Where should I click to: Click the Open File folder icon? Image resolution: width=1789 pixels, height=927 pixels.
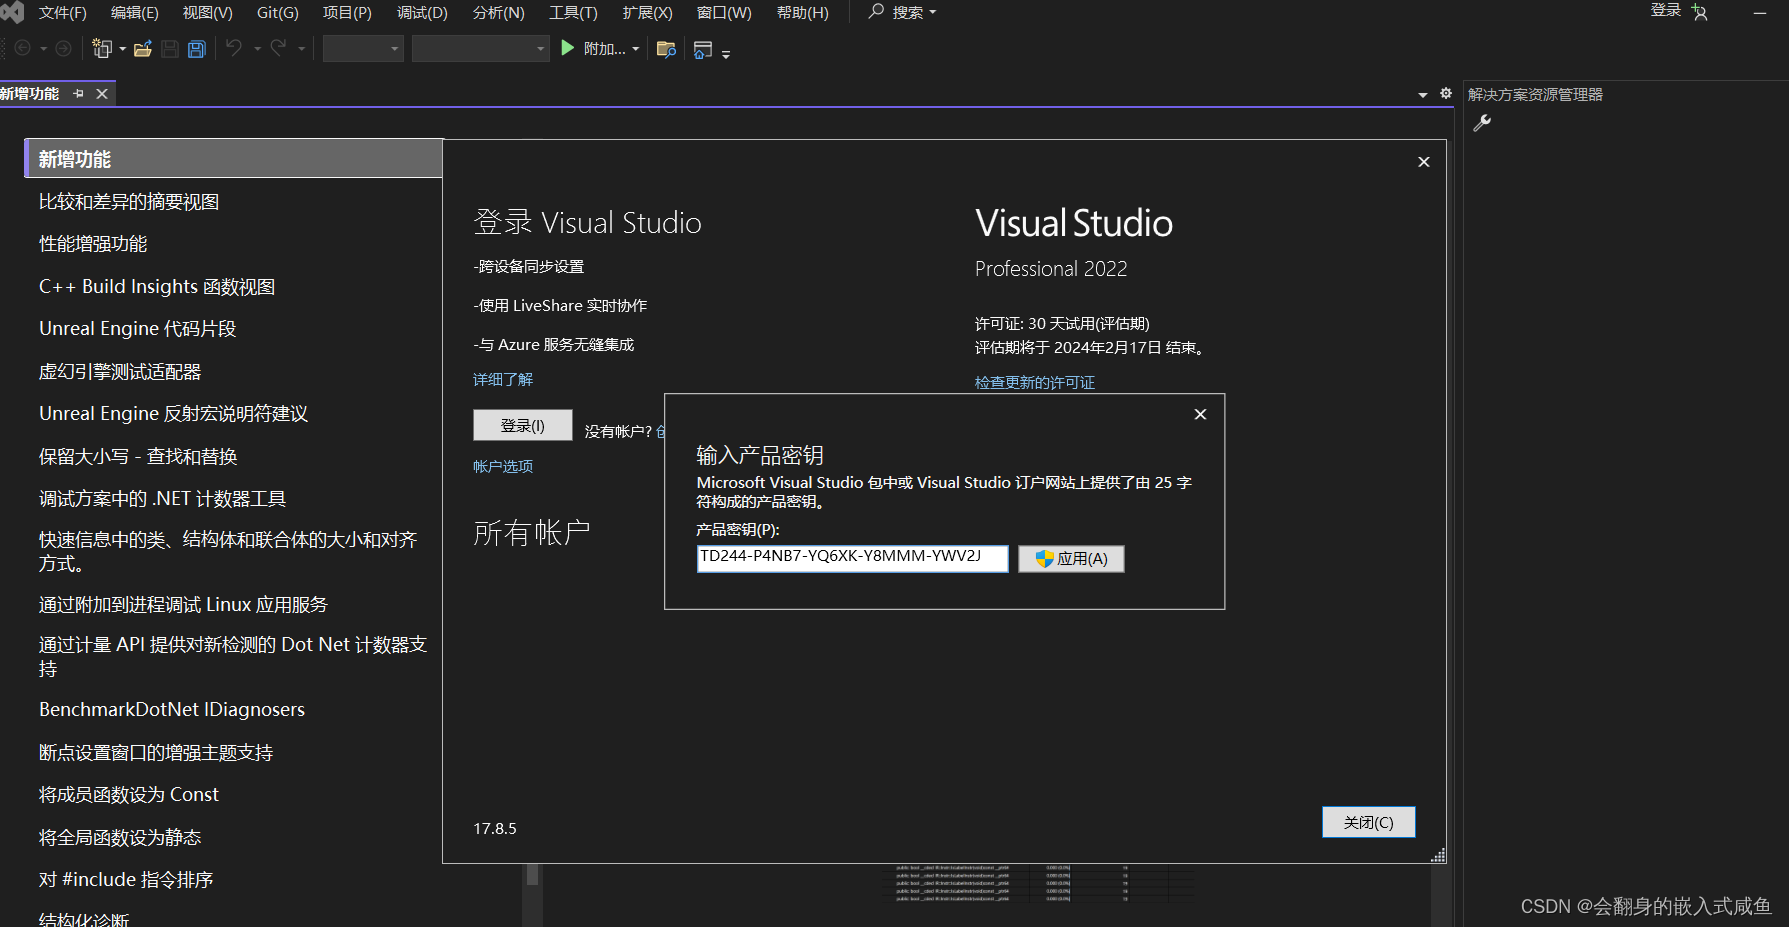pos(143,48)
